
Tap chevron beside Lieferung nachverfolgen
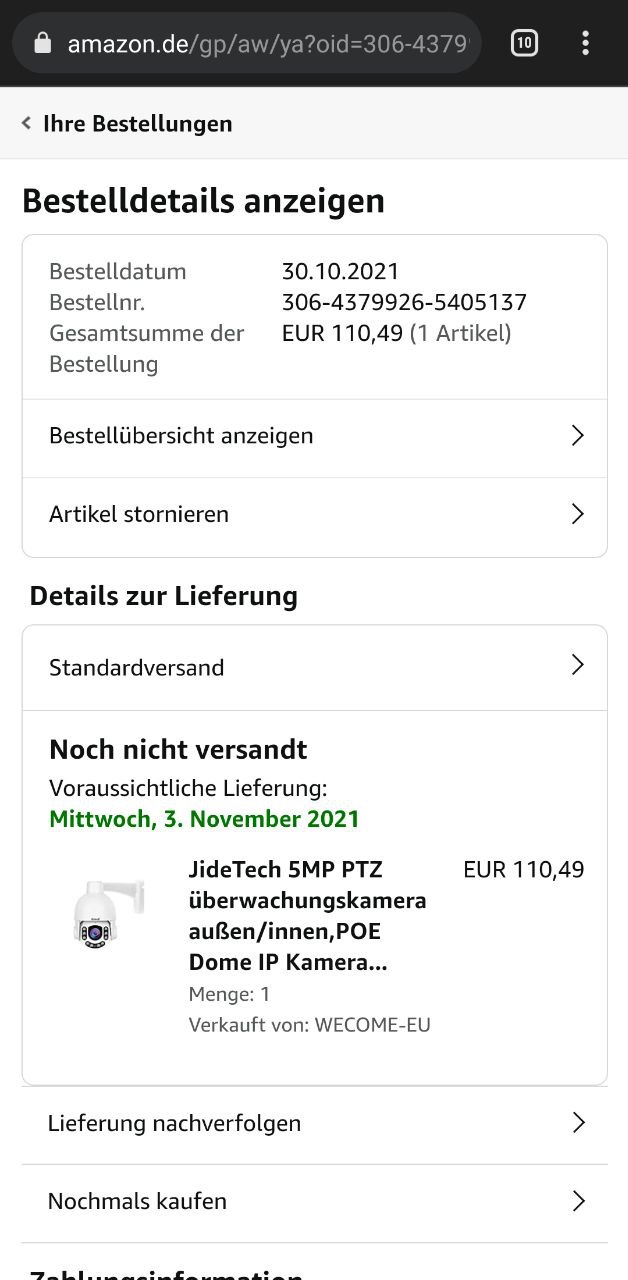point(577,1123)
